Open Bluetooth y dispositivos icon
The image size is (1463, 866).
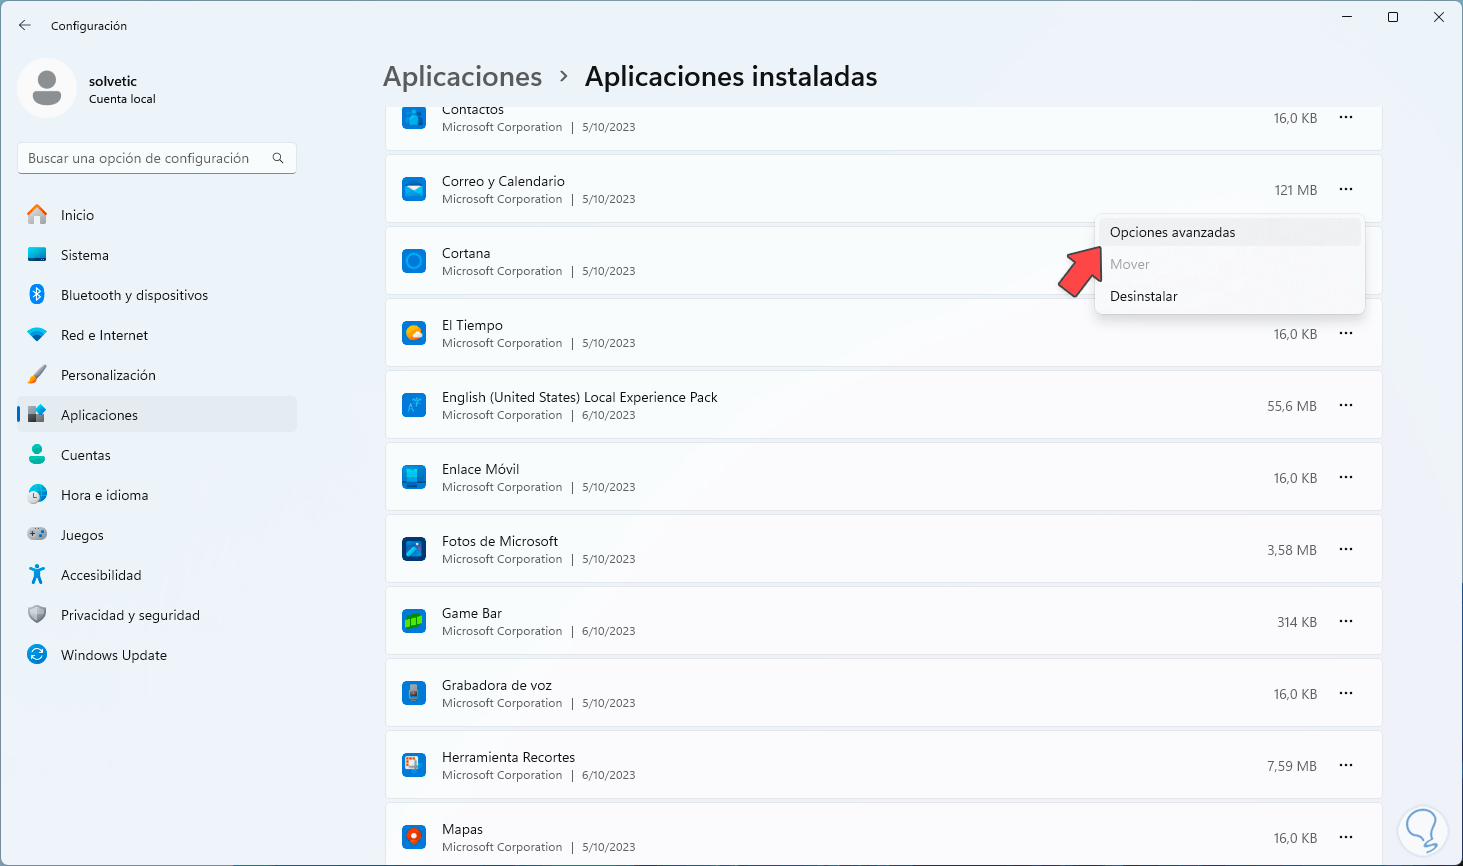(37, 294)
